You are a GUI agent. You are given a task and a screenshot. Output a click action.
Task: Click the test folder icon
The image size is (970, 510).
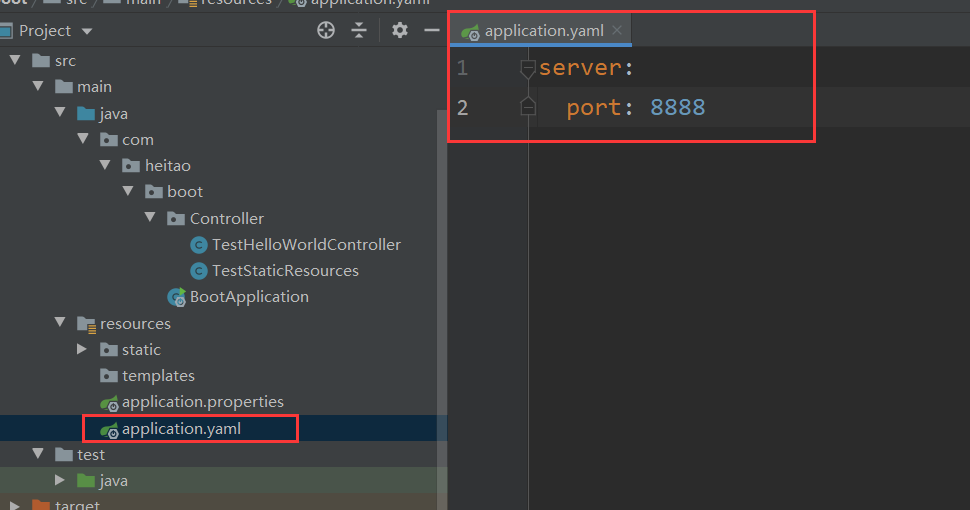coord(64,455)
